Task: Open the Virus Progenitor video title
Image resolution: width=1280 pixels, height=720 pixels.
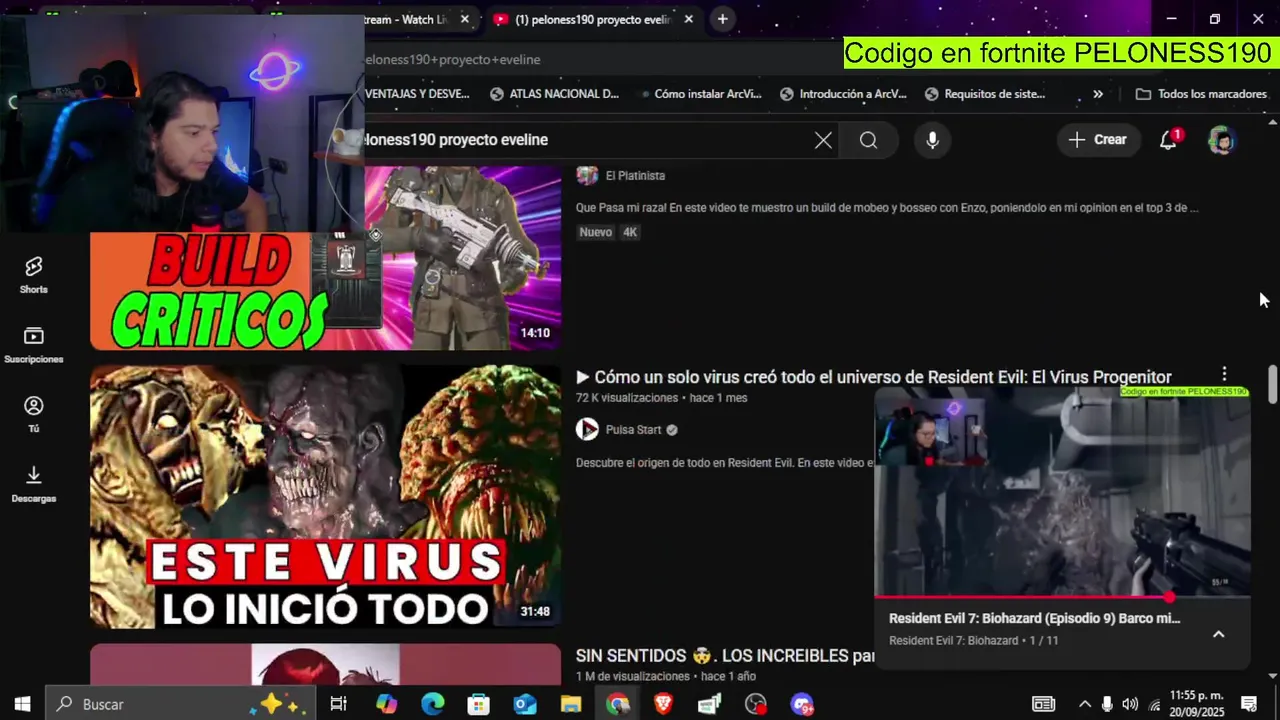Action: [x=874, y=377]
